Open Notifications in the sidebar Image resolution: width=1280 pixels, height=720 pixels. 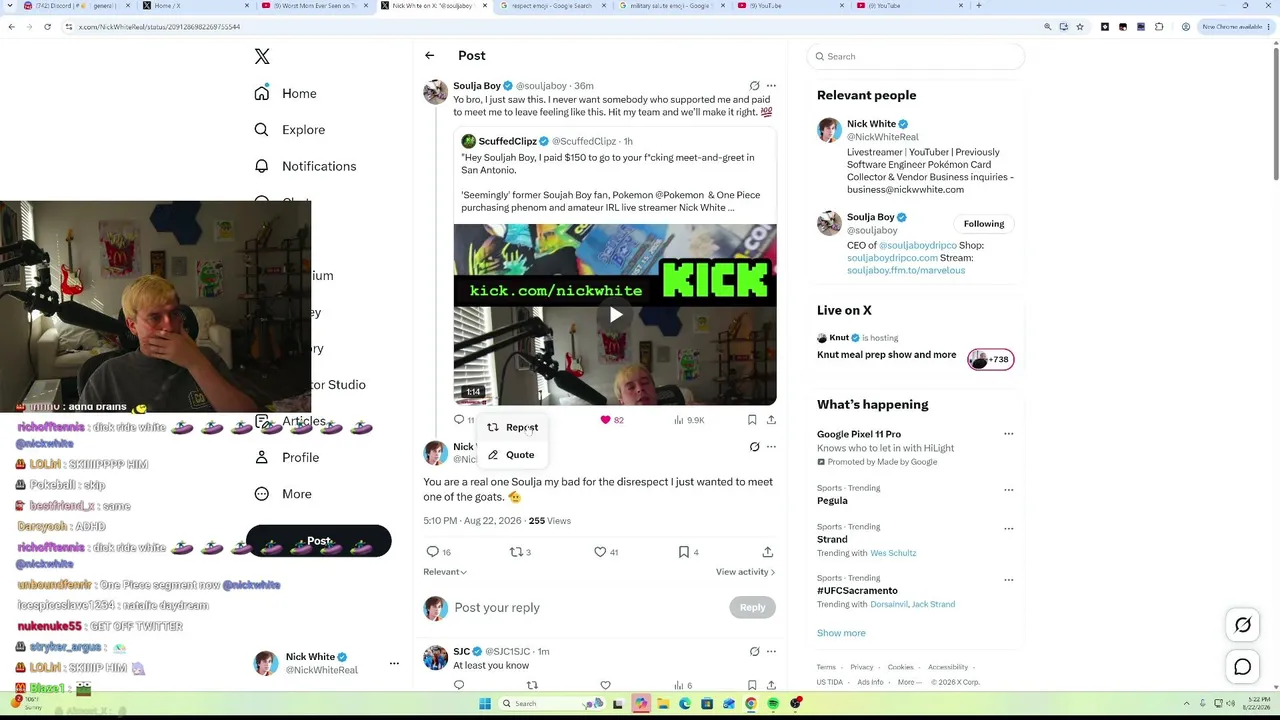click(x=305, y=166)
